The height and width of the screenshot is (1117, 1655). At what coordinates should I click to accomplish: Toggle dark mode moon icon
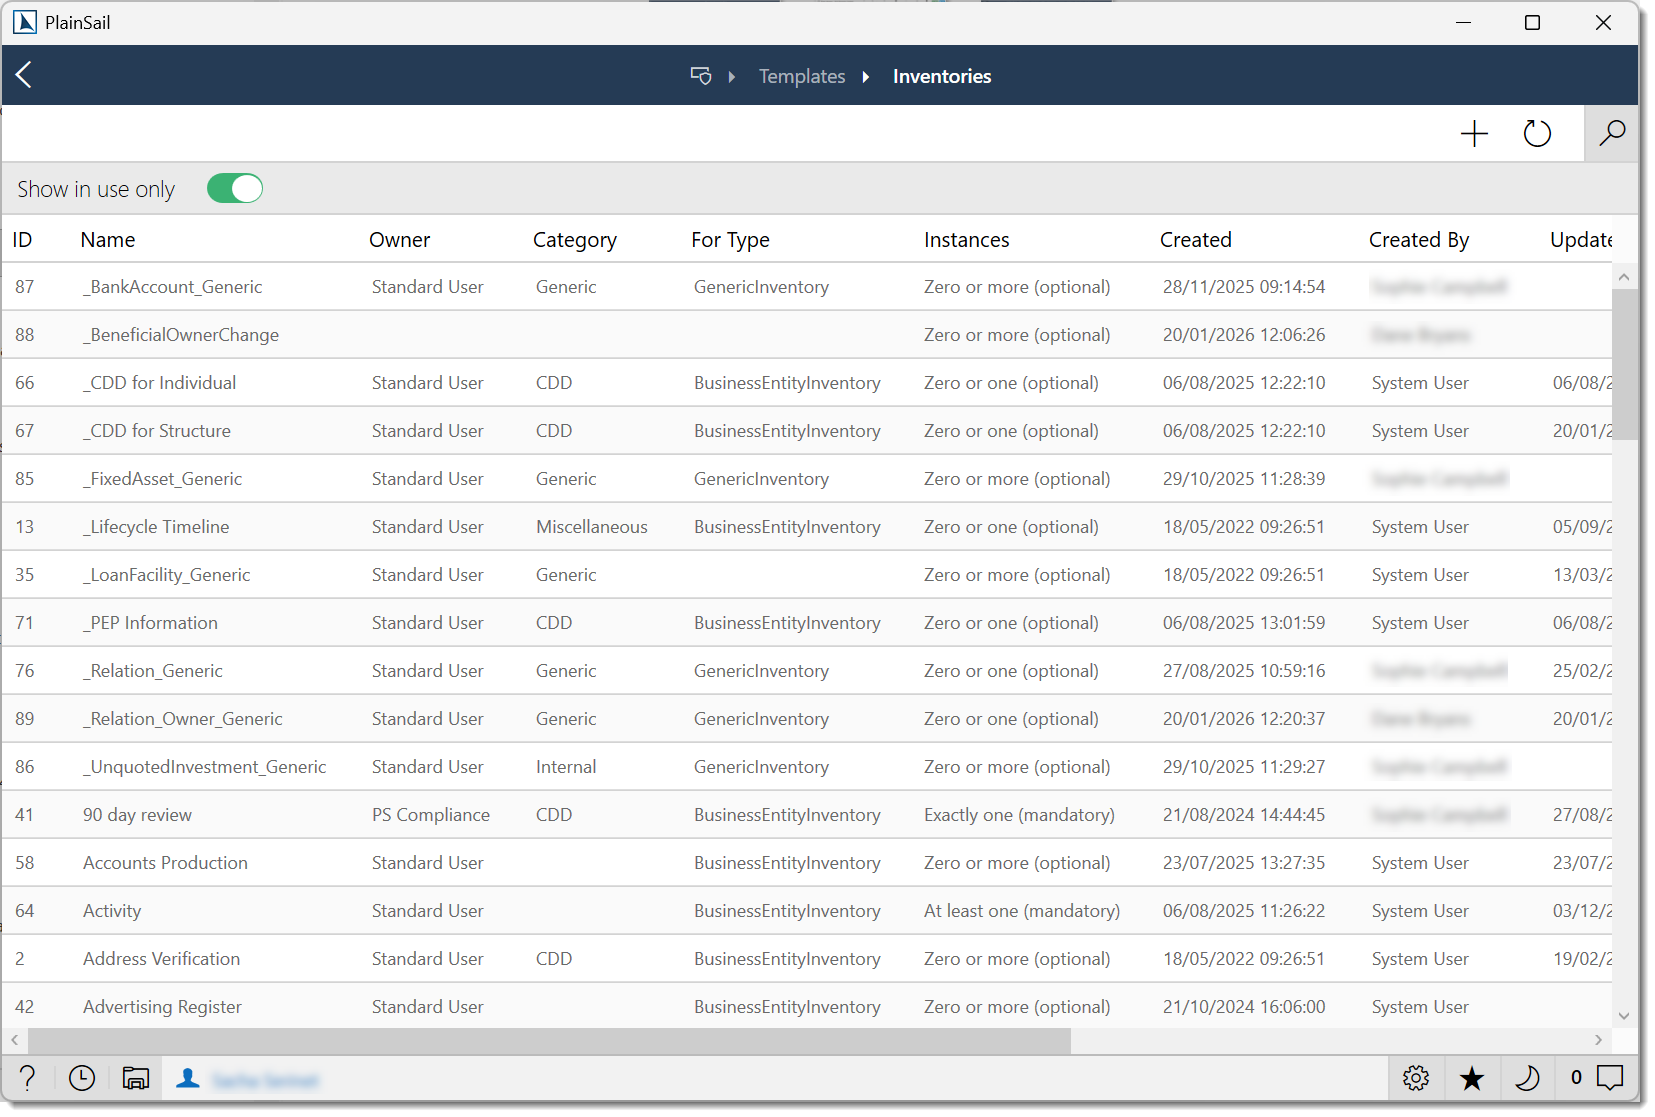click(x=1527, y=1078)
